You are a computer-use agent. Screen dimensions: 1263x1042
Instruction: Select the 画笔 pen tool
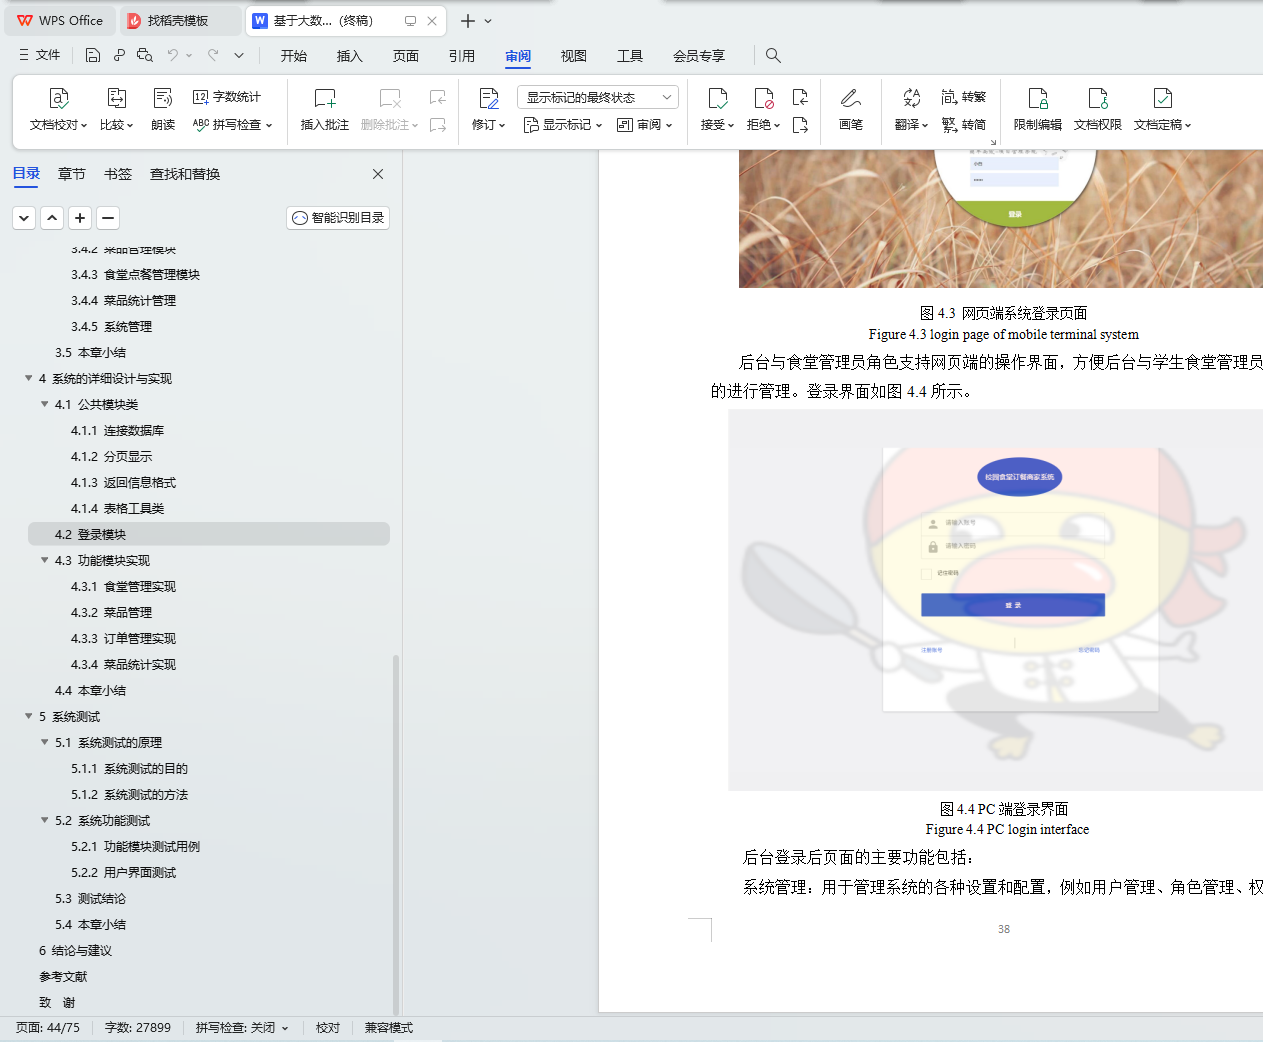(851, 109)
